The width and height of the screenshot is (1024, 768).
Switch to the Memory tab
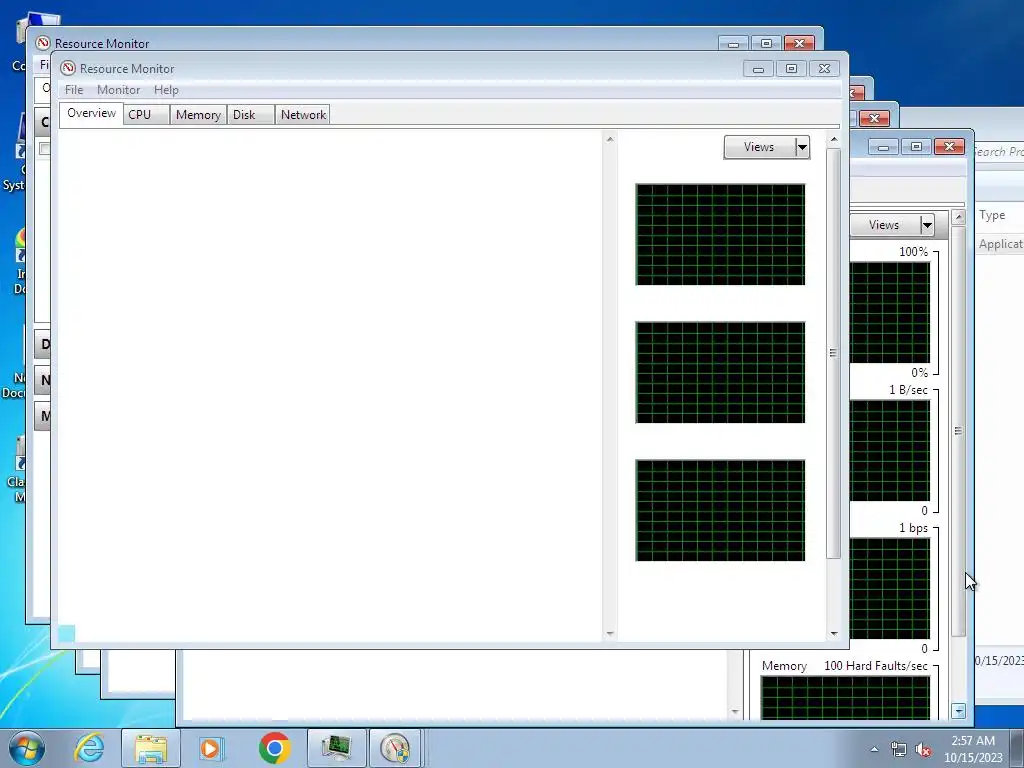click(x=198, y=114)
